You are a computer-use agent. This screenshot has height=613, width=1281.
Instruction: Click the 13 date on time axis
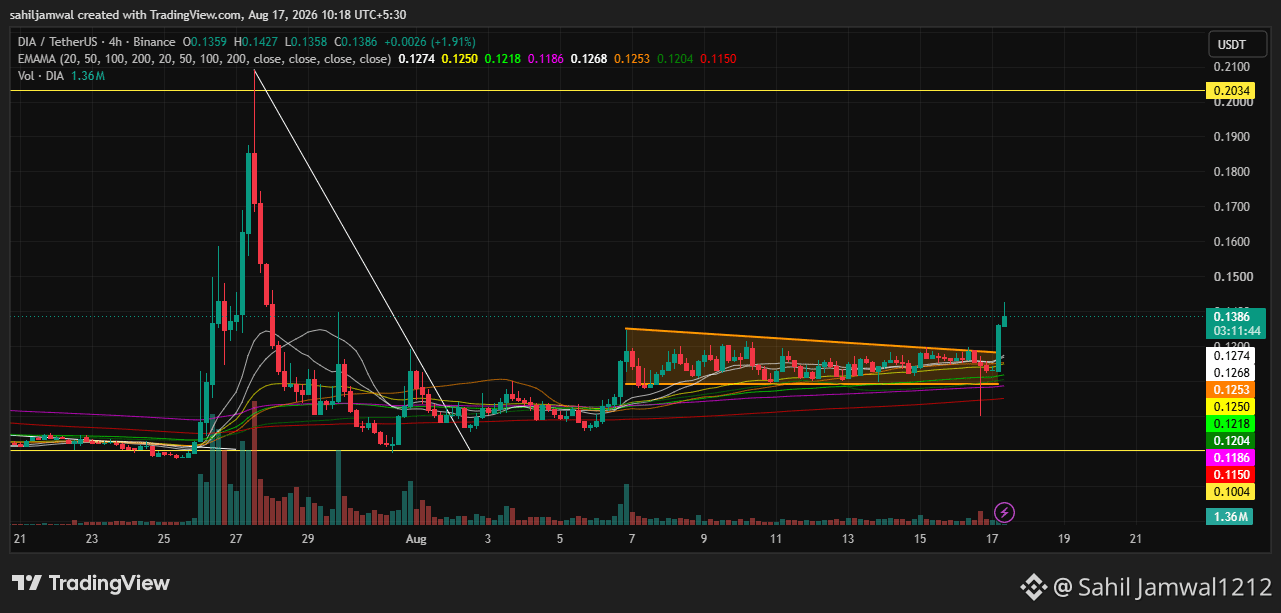(848, 539)
